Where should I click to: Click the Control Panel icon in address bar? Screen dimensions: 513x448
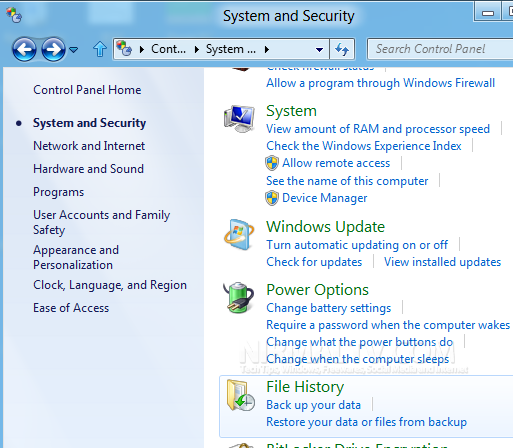[x=124, y=49]
